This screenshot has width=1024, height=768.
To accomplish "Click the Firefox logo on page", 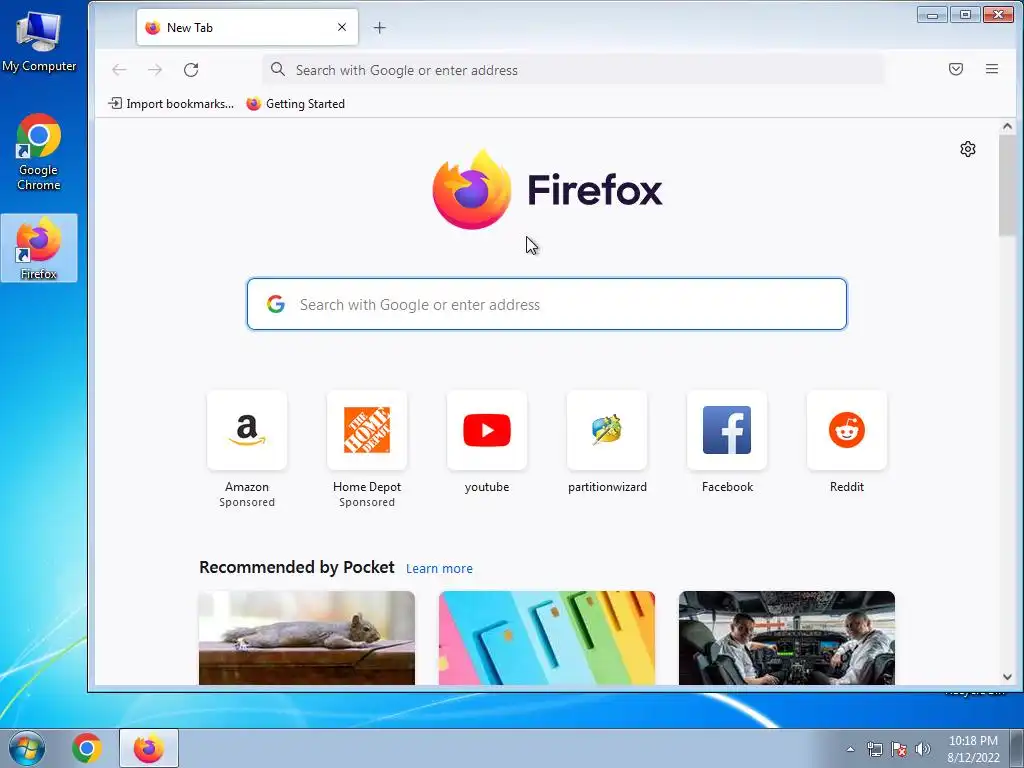I will click(x=547, y=189).
